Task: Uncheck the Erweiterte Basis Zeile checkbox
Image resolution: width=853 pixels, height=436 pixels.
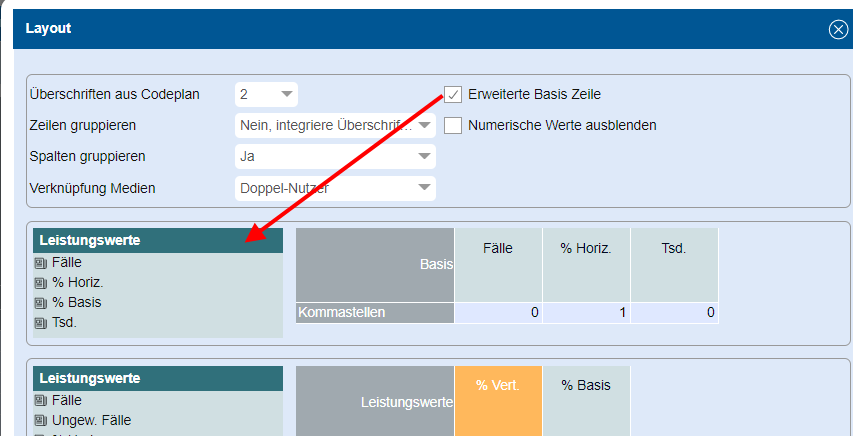Action: click(453, 95)
